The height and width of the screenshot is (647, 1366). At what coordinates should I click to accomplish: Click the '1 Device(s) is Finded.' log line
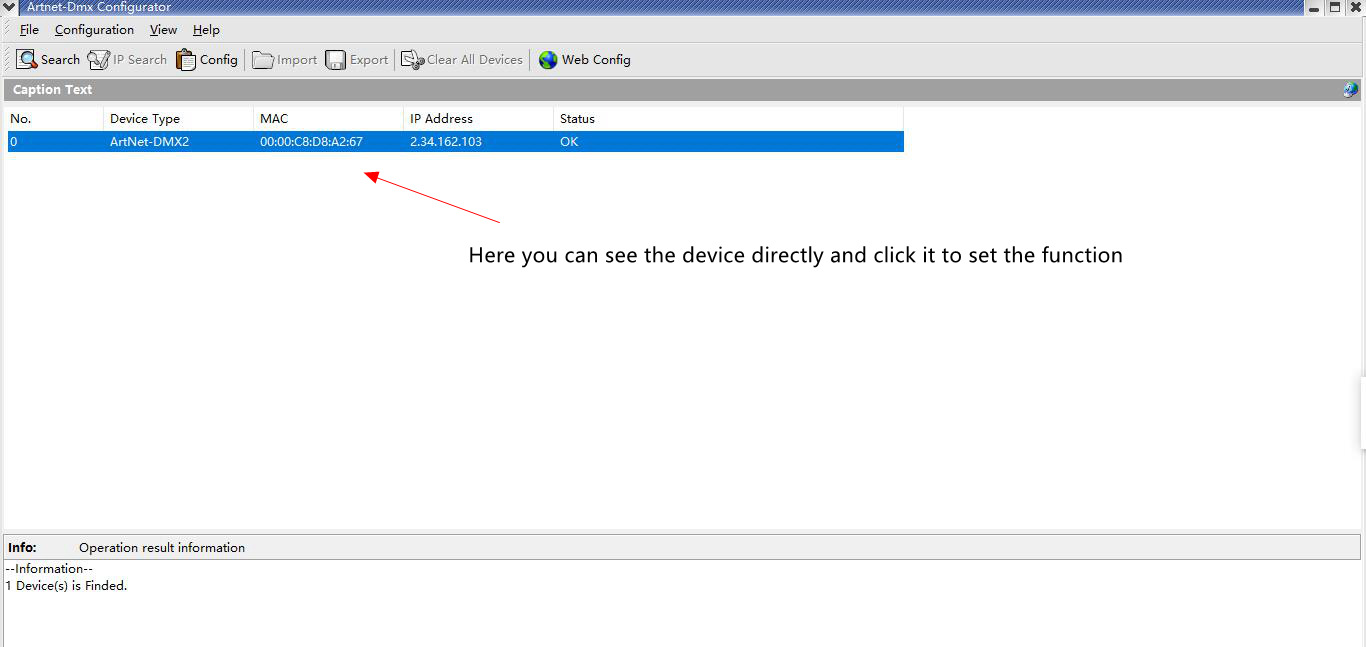[66, 586]
